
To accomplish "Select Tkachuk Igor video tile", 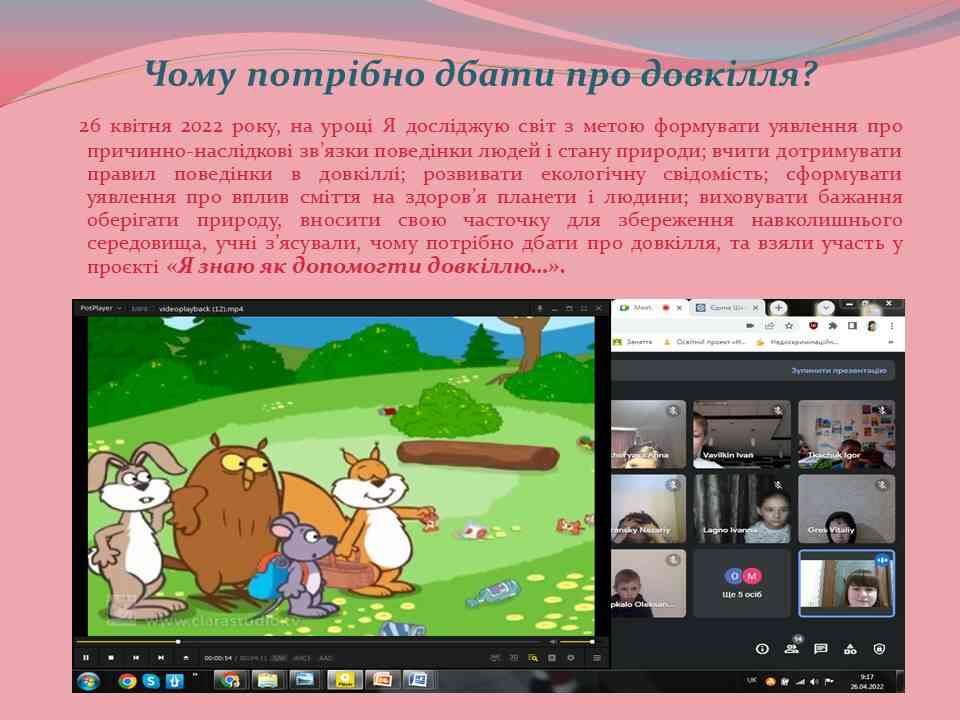I will (x=847, y=434).
